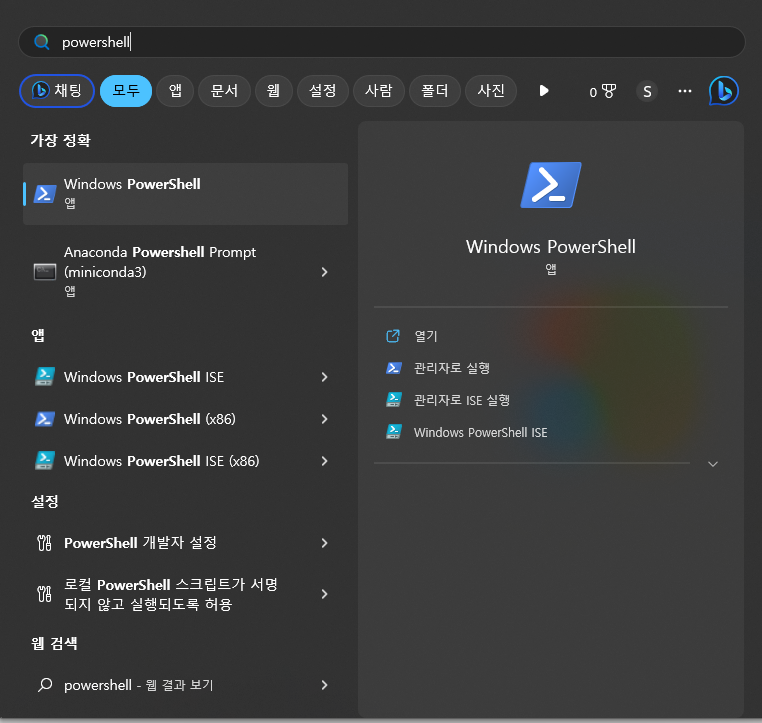
Task: Select the 모두 filter tab
Action: coord(126,91)
